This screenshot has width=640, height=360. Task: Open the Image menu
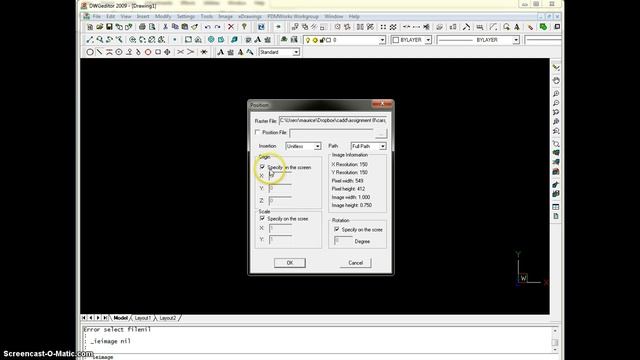225,16
